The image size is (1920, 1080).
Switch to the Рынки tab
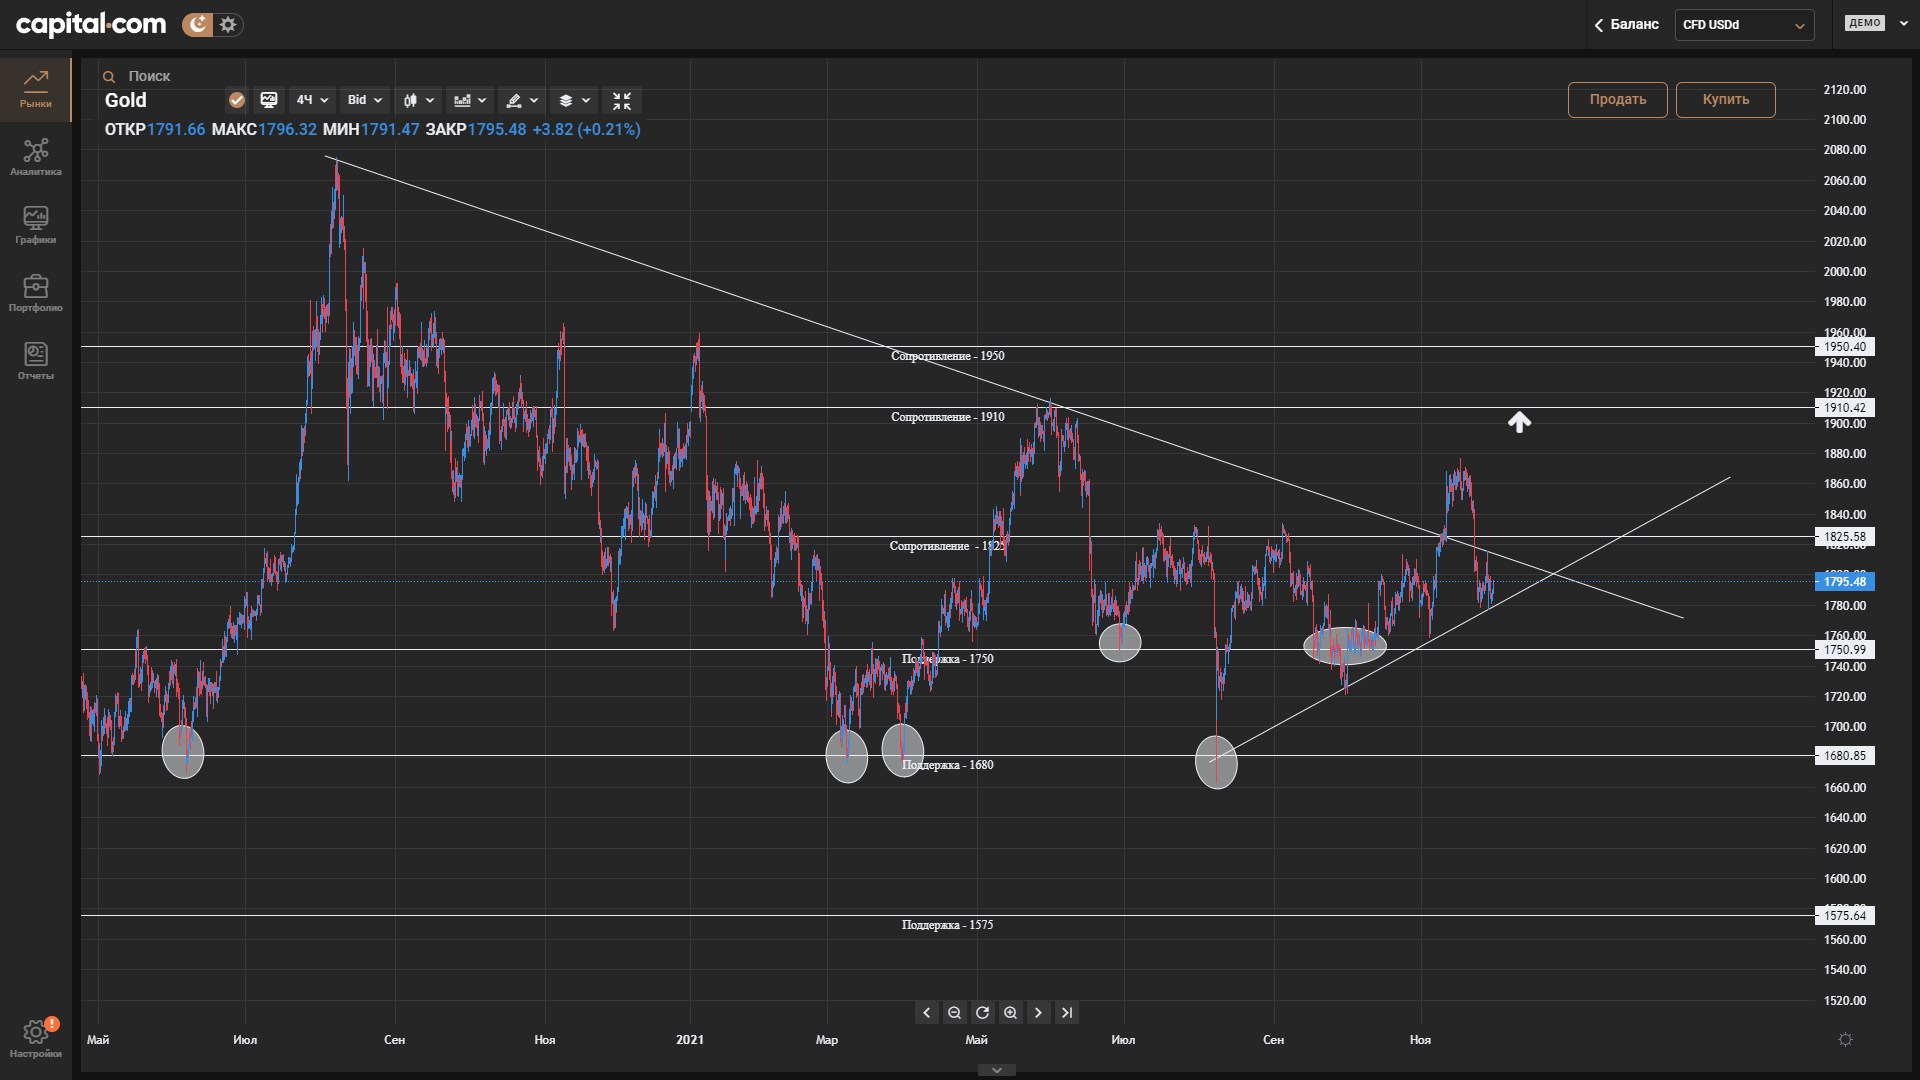36,90
